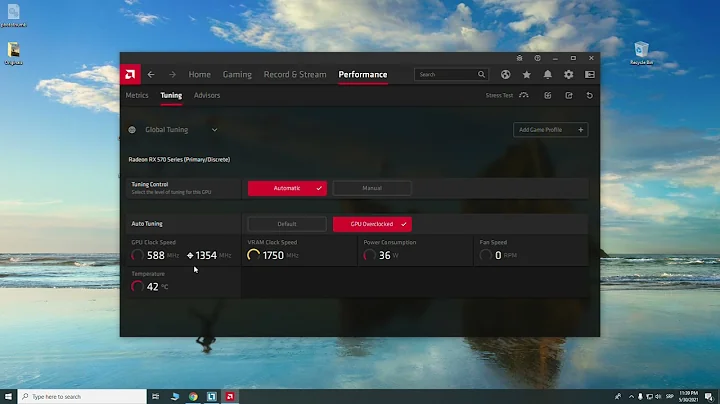720x404 pixels.
Task: Select Default auto tuning
Action: tap(287, 224)
